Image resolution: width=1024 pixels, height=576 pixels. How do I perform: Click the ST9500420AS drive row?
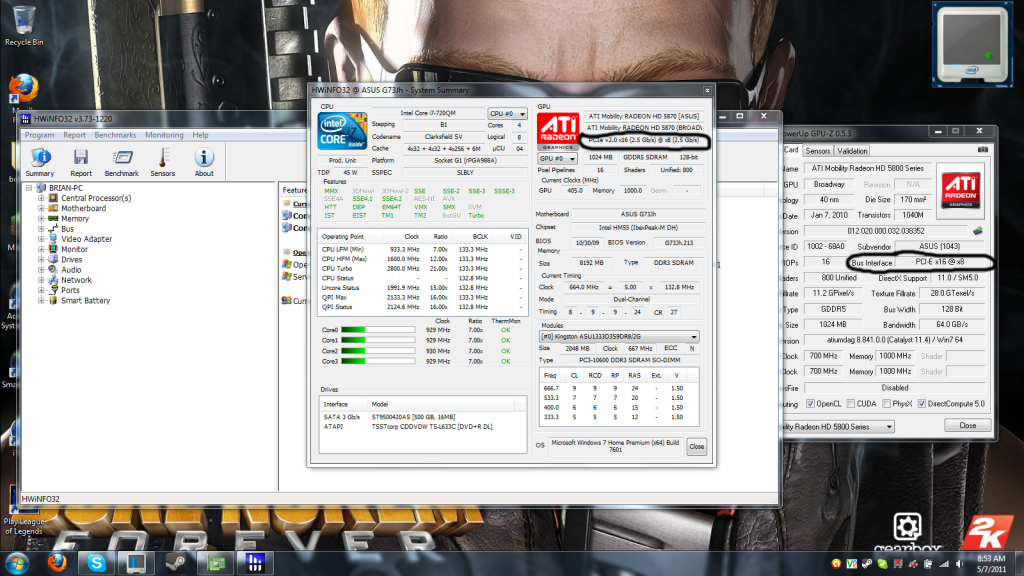[423, 417]
